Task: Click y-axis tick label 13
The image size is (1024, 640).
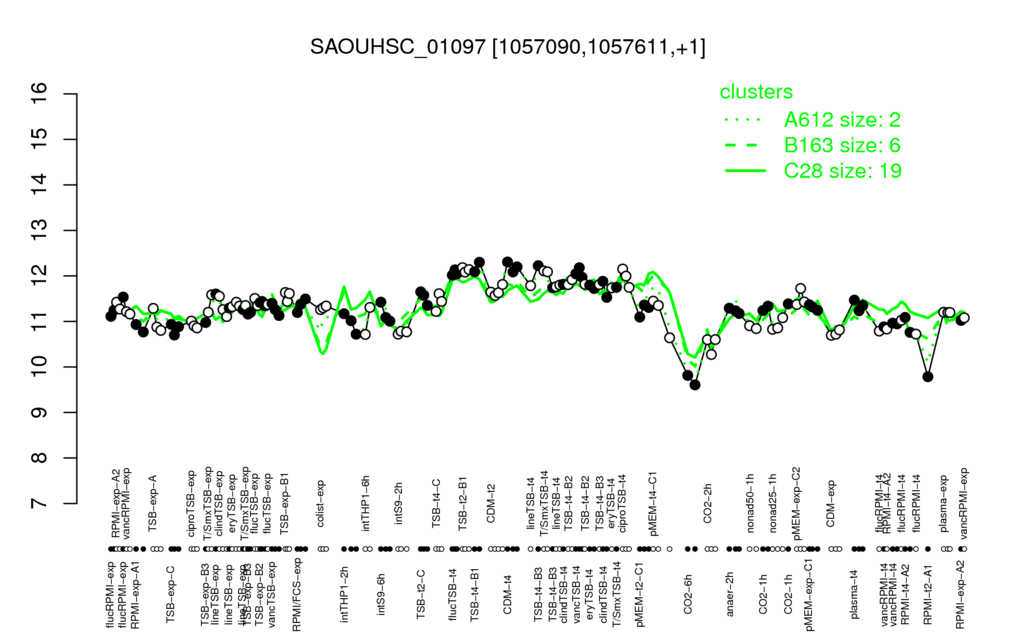Action: click(x=39, y=231)
